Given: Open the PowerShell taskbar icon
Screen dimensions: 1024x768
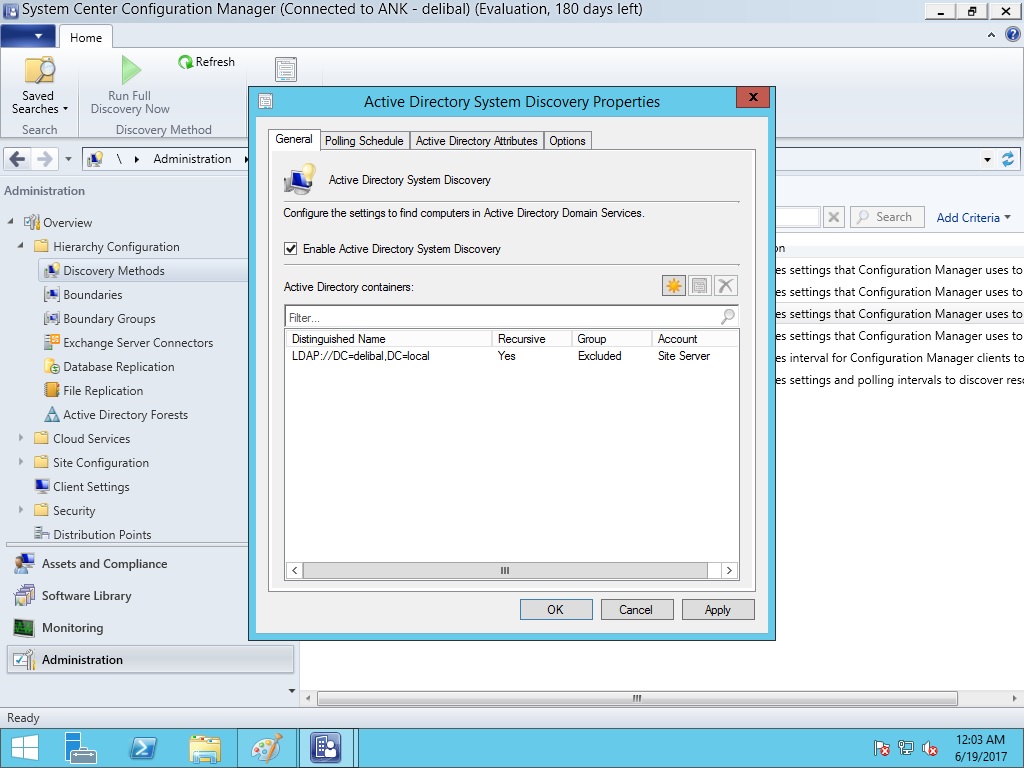Looking at the screenshot, I should pyautogui.click(x=143, y=748).
